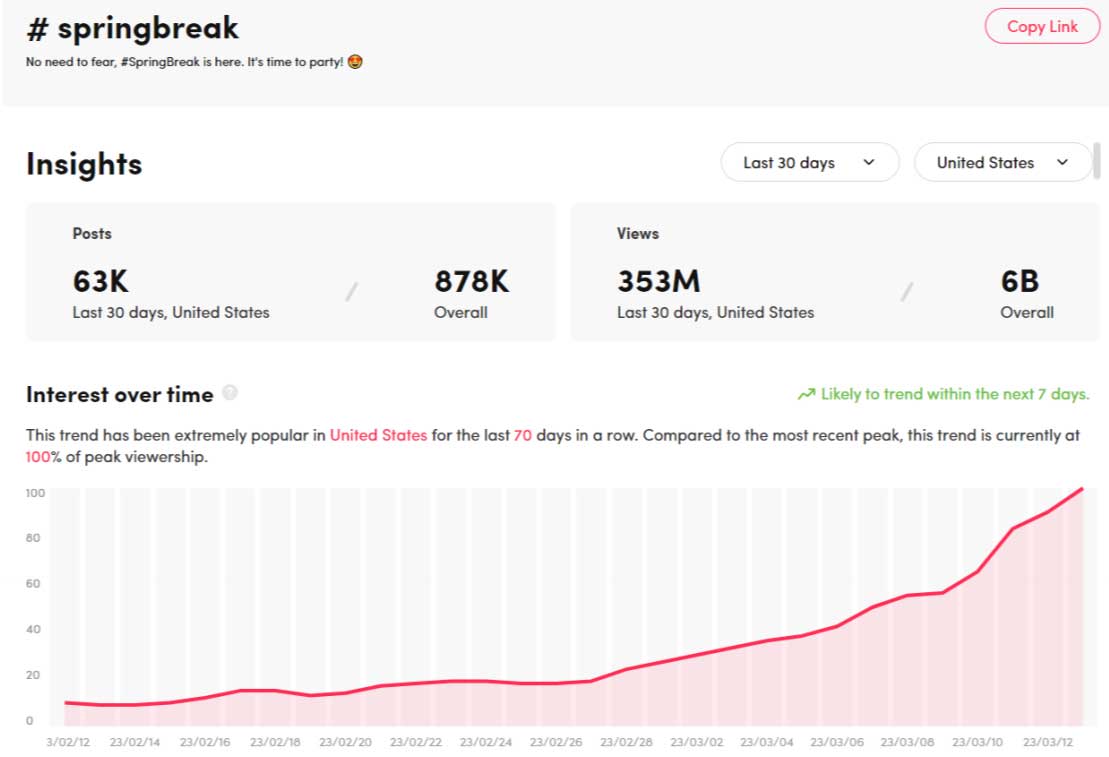Click the pink United States text in the trend description
The width and height of the screenshot is (1109, 757).
(x=378, y=436)
